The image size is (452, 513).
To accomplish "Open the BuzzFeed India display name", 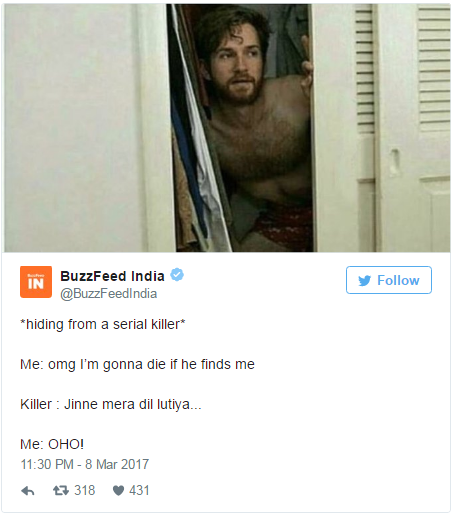I will [x=112, y=276].
